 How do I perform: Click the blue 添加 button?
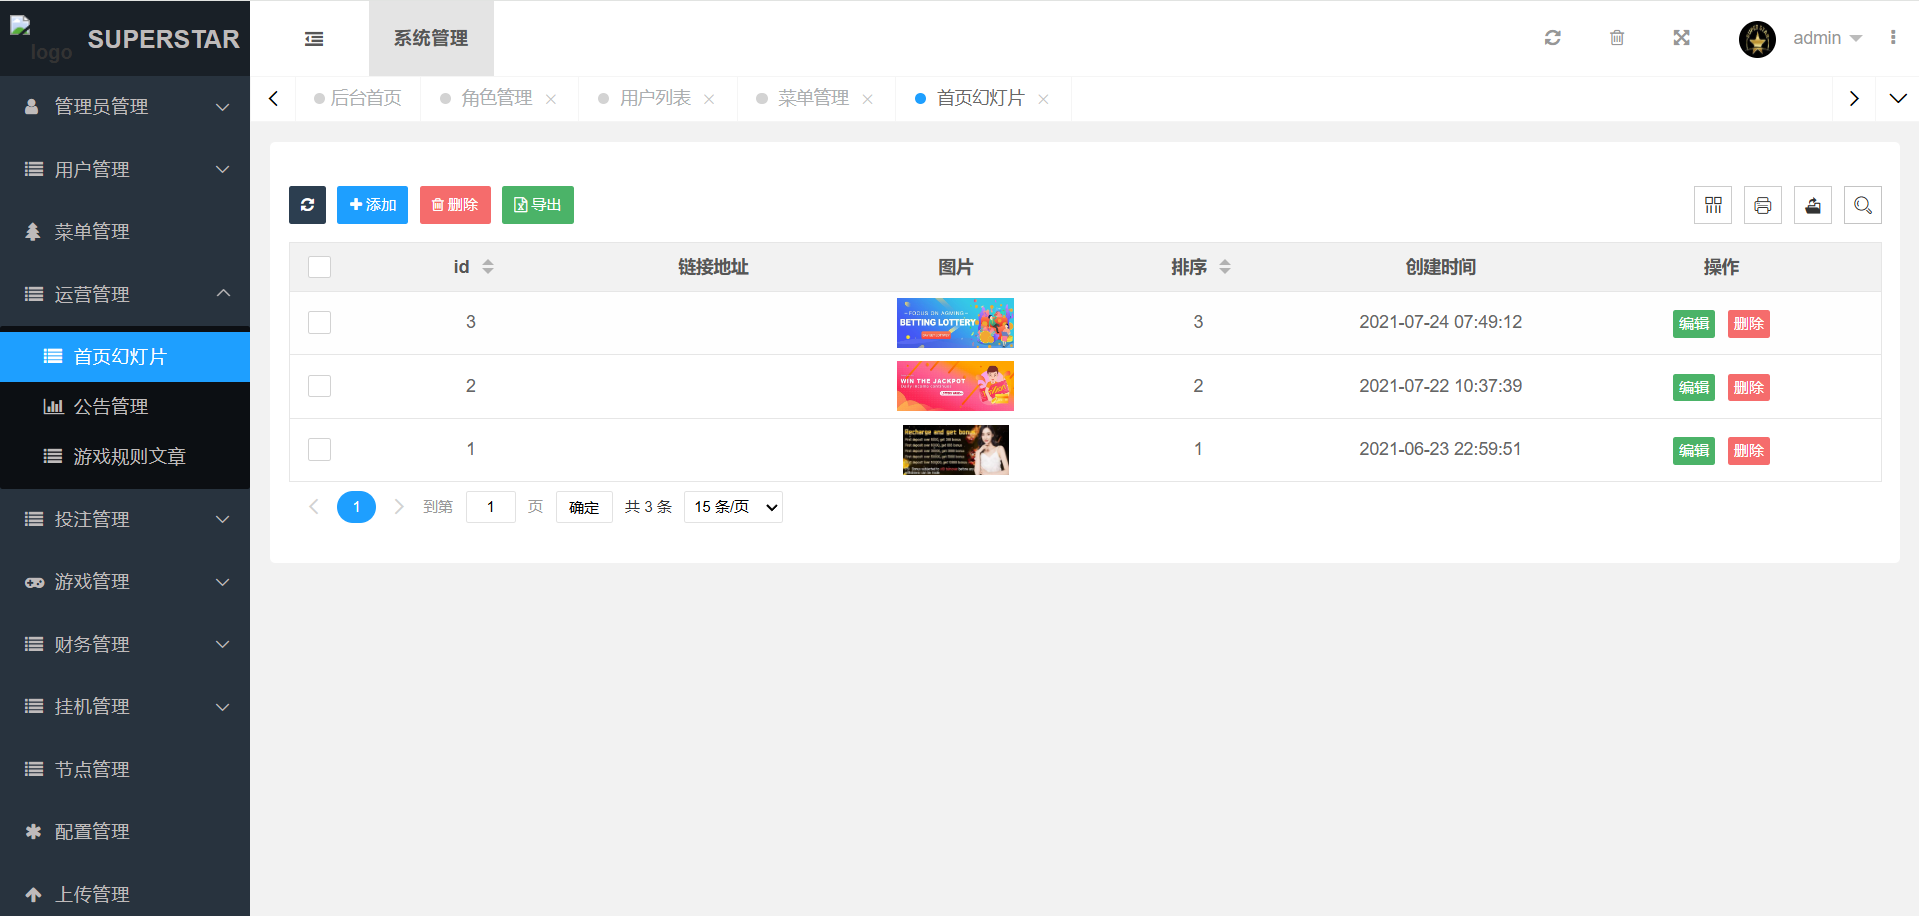[372, 205]
